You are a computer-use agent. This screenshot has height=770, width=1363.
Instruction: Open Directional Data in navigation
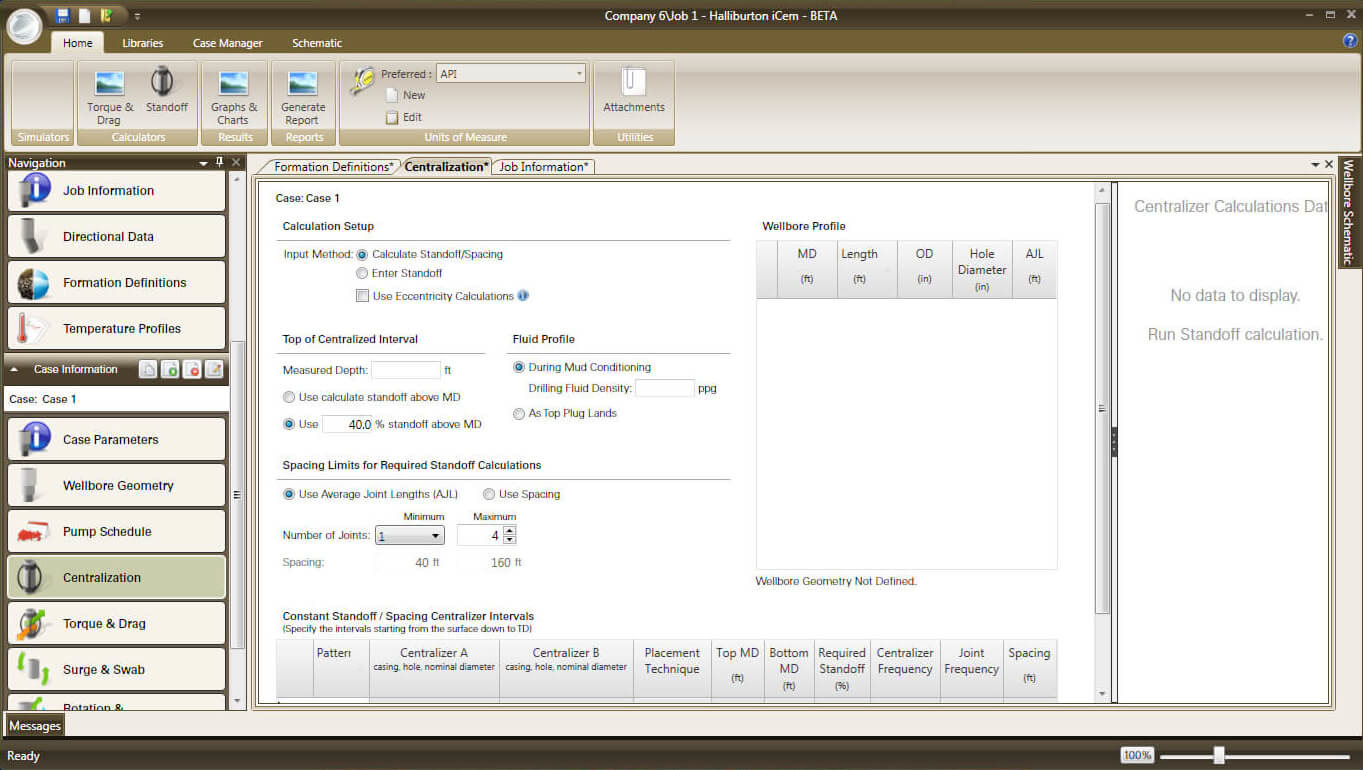[117, 236]
